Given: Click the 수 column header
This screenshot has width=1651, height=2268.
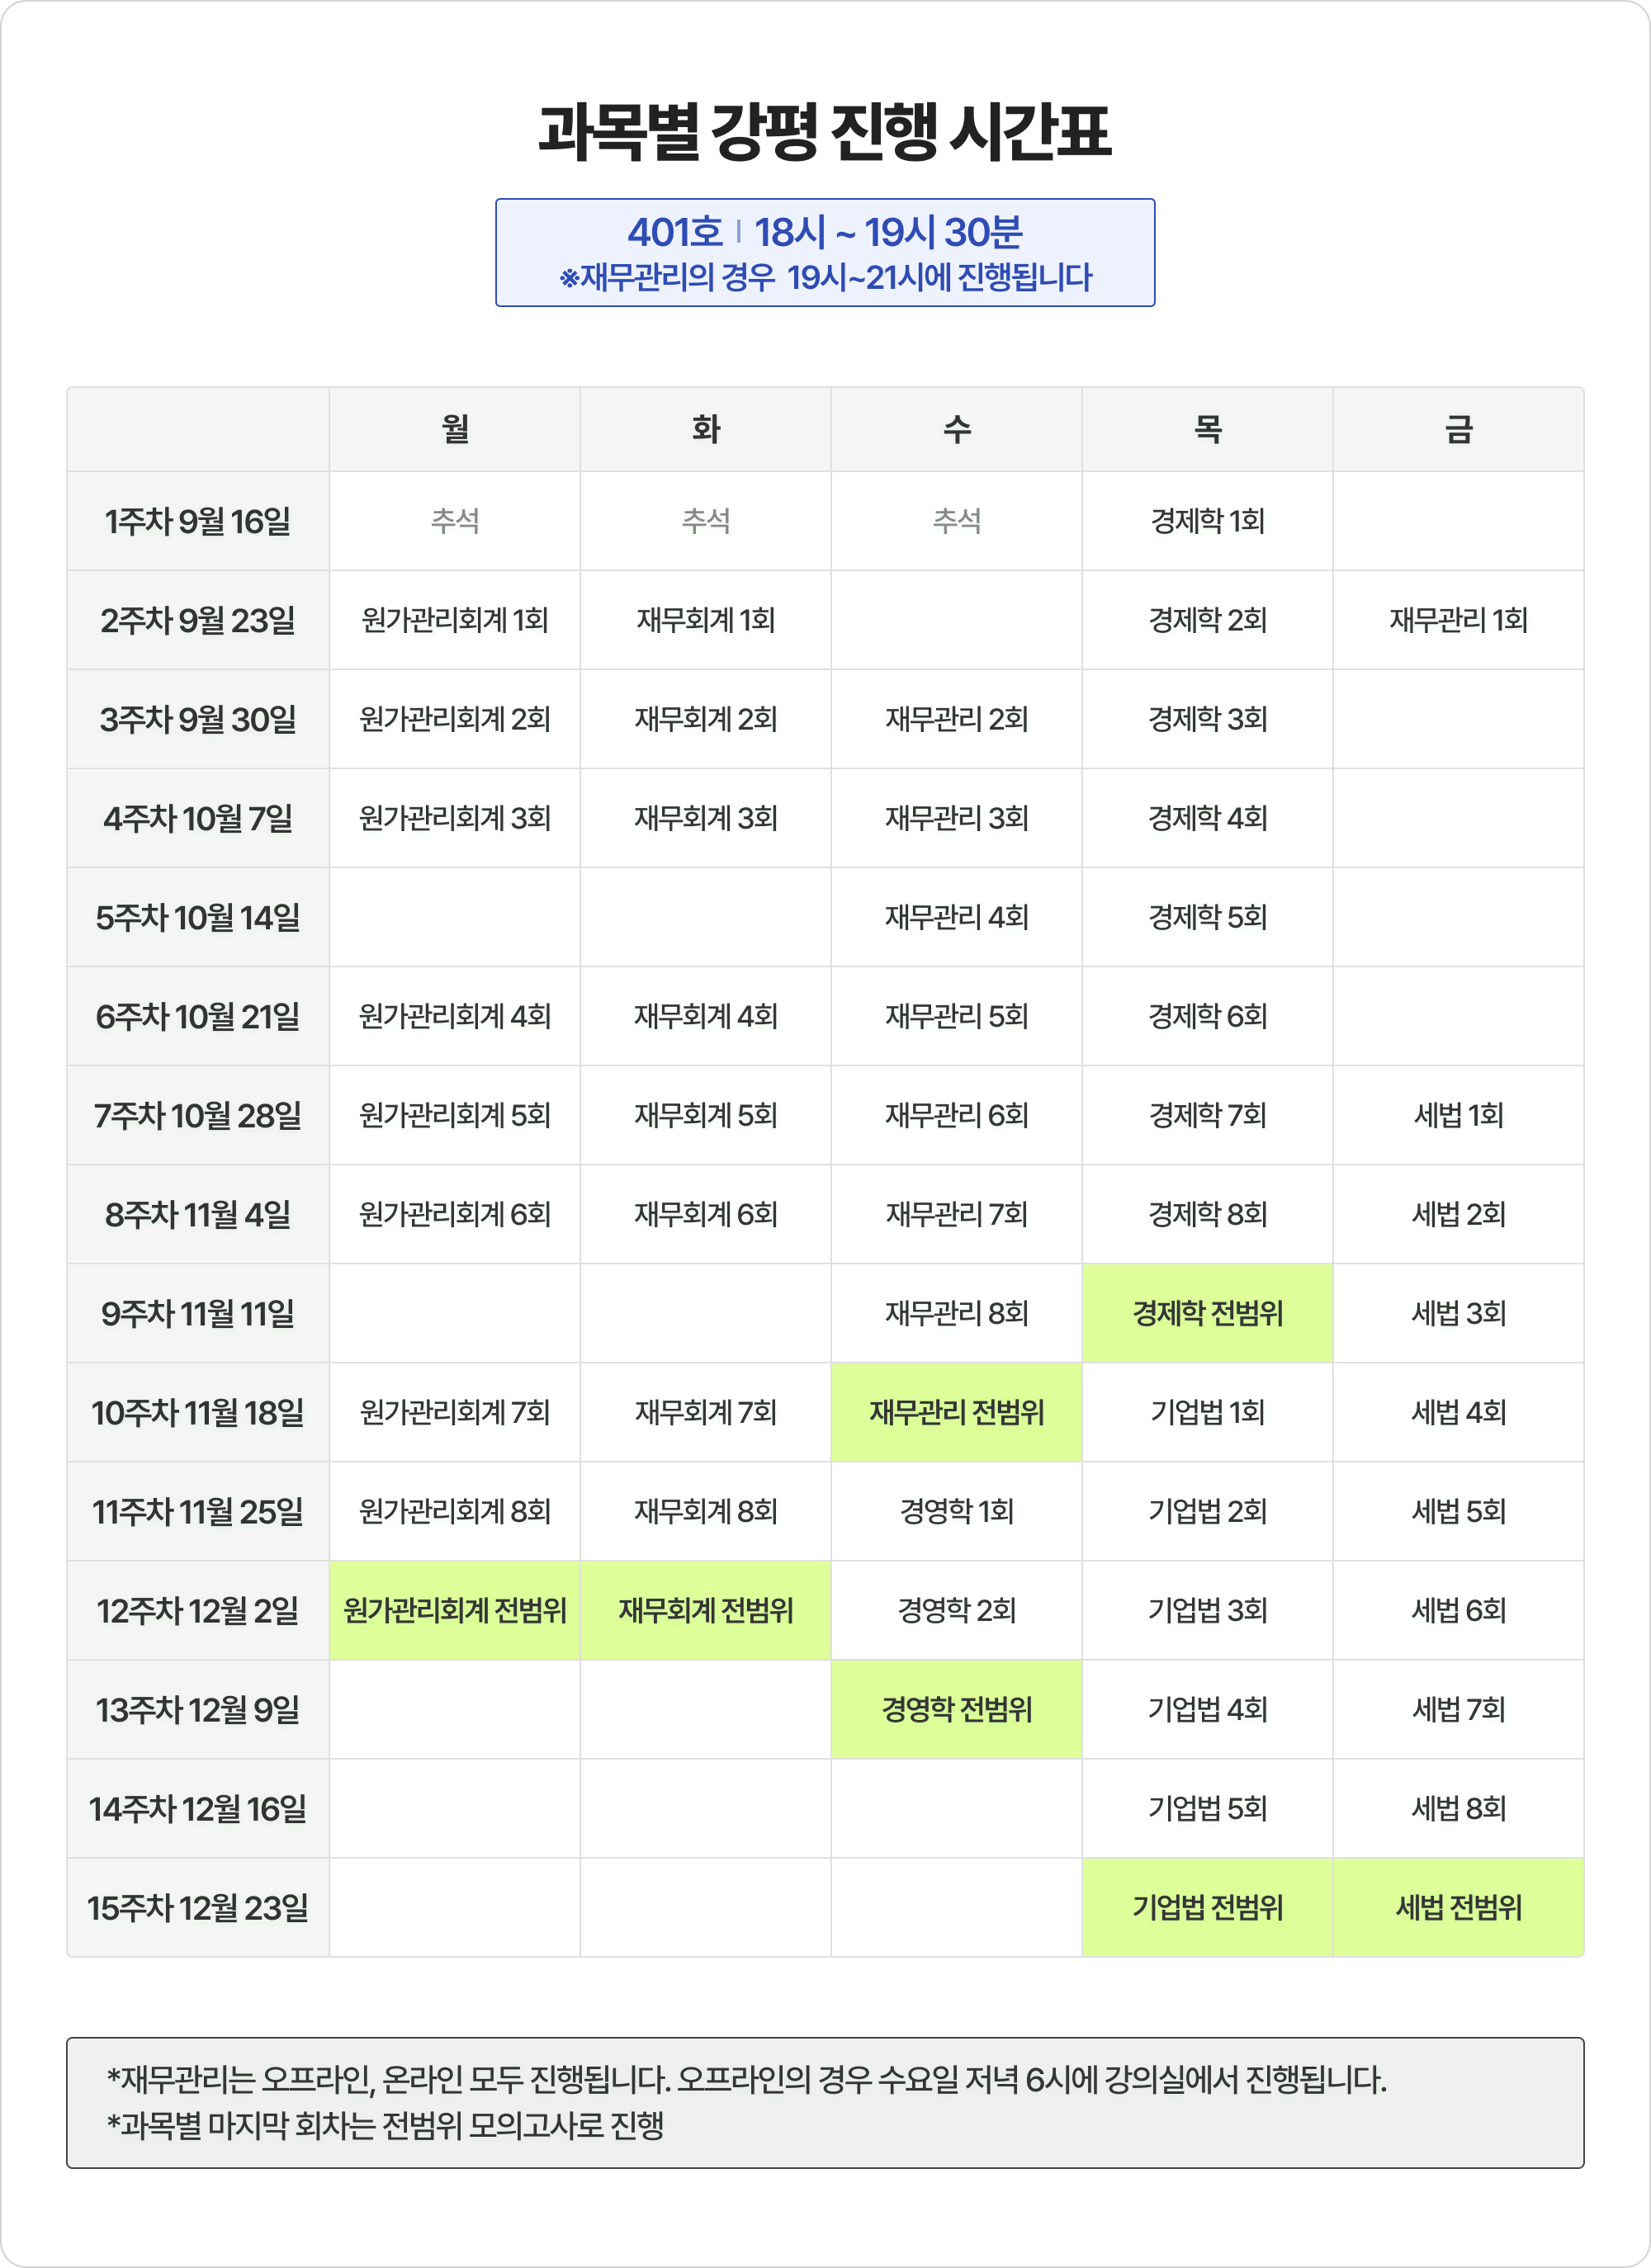Looking at the screenshot, I should tap(956, 429).
